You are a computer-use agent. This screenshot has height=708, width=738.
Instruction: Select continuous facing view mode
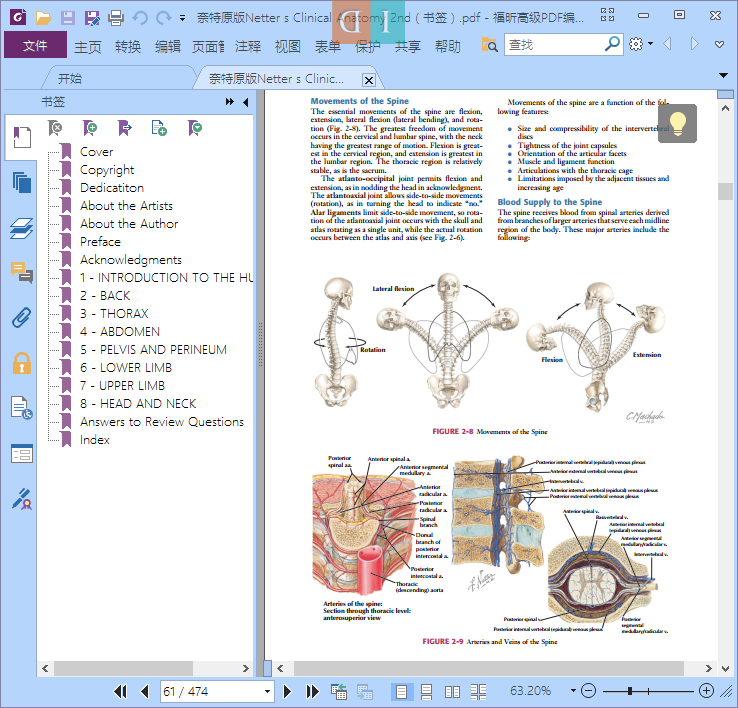pos(478,691)
